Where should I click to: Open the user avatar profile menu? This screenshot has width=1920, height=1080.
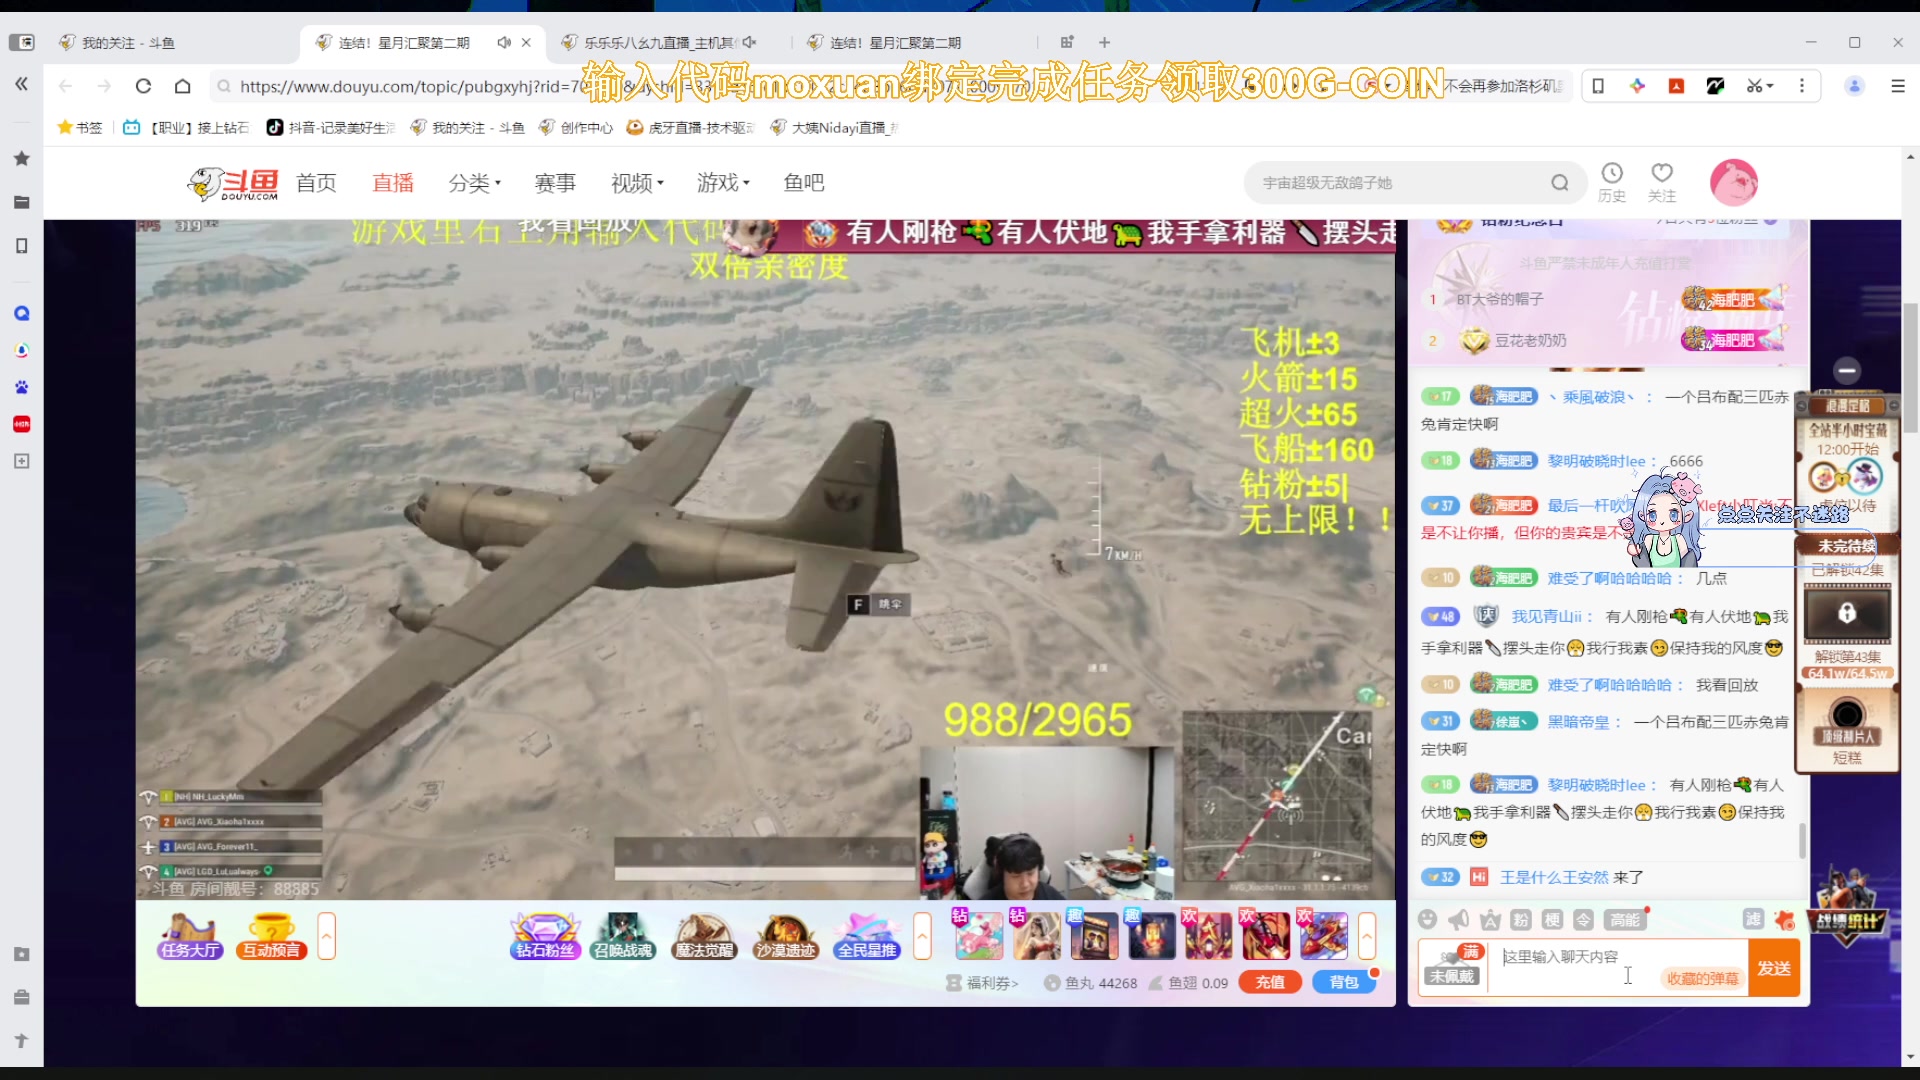1734,183
